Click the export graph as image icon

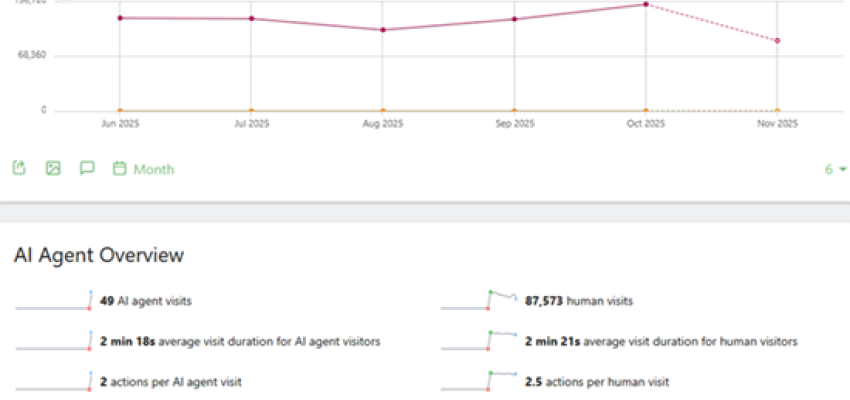(x=53, y=168)
